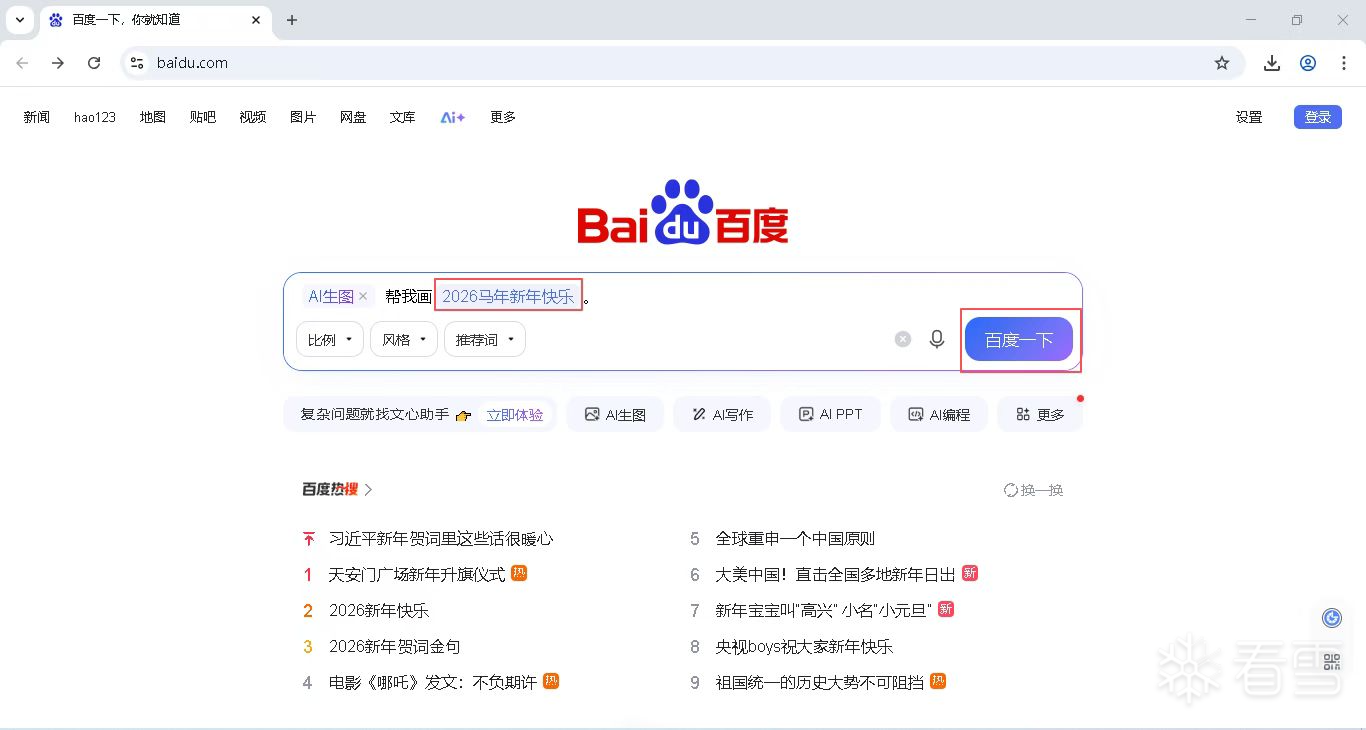
Task: Click the AI PPT shortcut button
Action: pyautogui.click(x=830, y=414)
